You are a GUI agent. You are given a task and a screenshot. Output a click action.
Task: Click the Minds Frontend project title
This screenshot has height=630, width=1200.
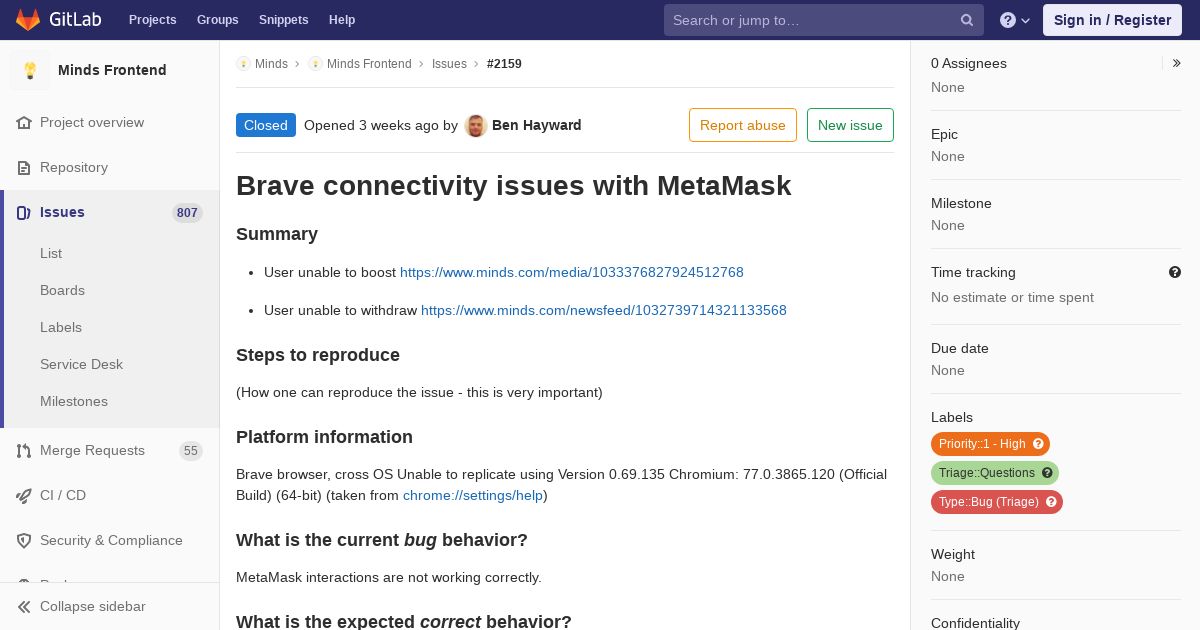click(112, 71)
